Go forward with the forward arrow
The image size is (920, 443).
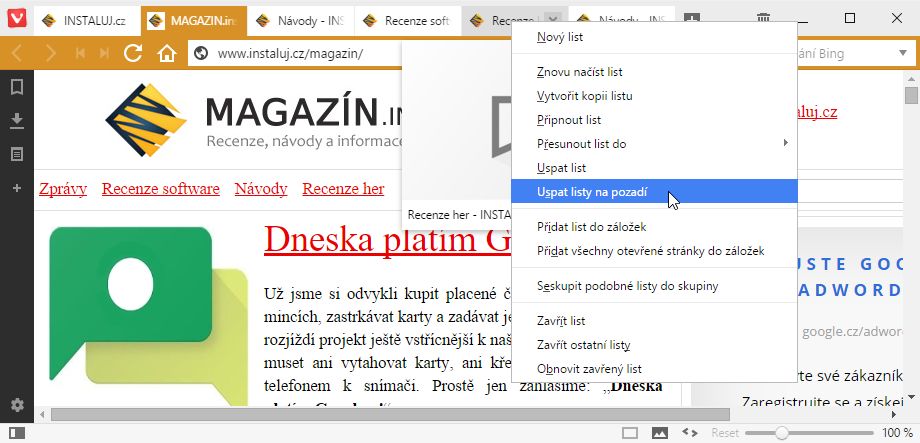(50, 53)
